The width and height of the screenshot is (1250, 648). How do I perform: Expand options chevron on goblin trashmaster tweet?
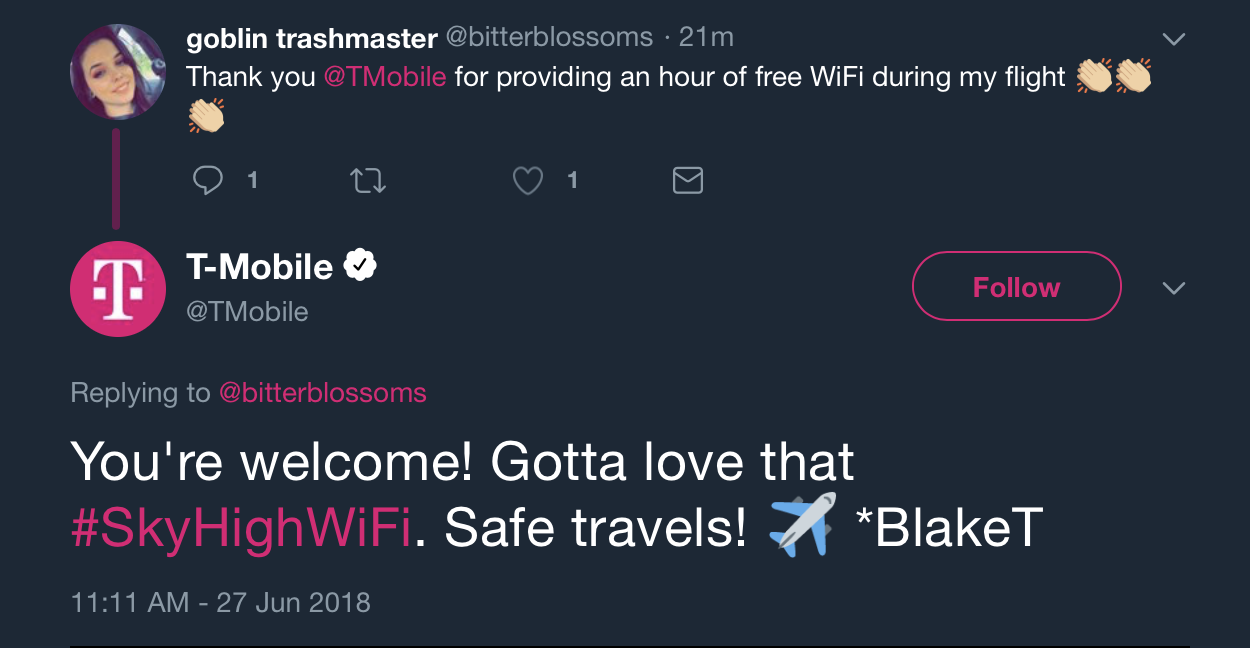(x=1174, y=40)
